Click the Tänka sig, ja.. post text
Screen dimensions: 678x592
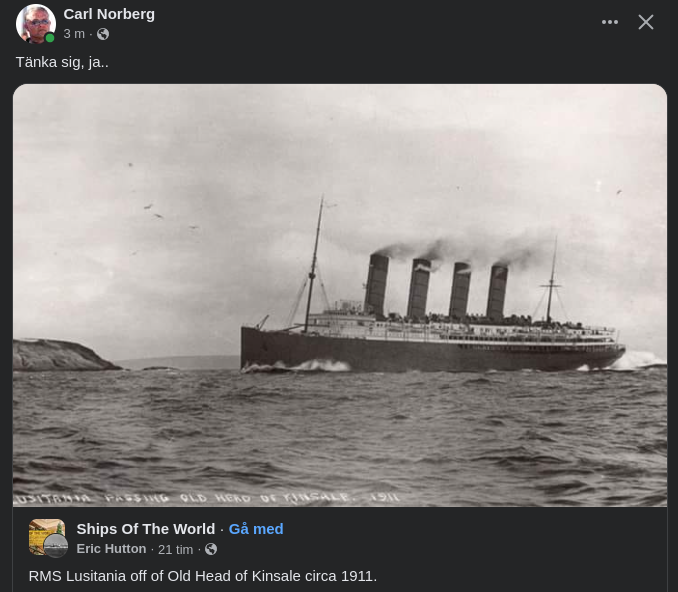(62, 62)
